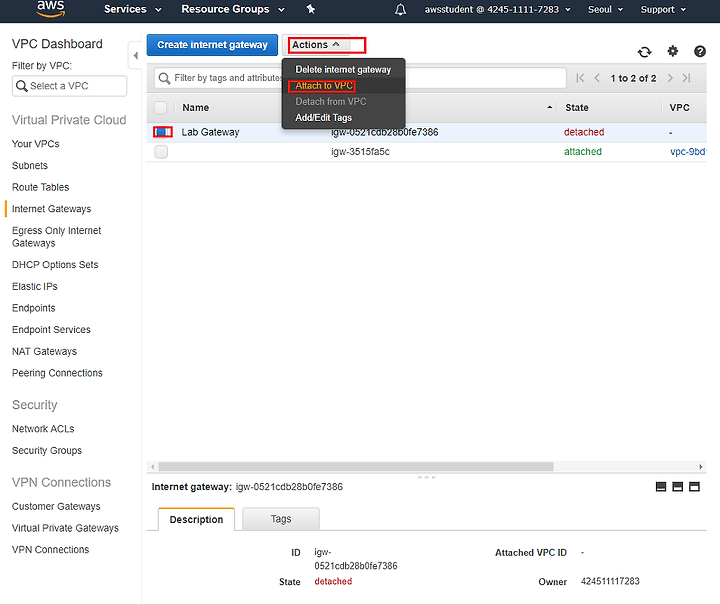Image resolution: width=720 pixels, height=604 pixels.
Task: Open DHCP Options Sets
Action: pos(55,265)
